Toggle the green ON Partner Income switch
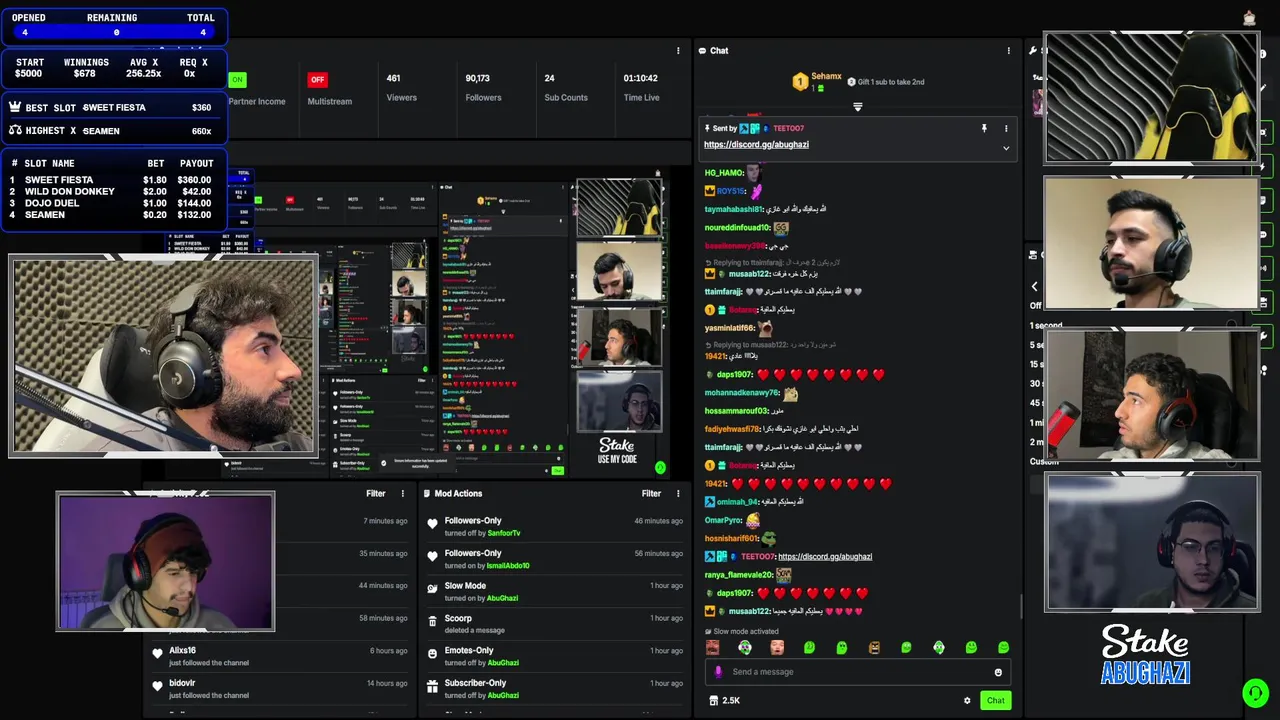The width and height of the screenshot is (1280, 720). [237, 80]
